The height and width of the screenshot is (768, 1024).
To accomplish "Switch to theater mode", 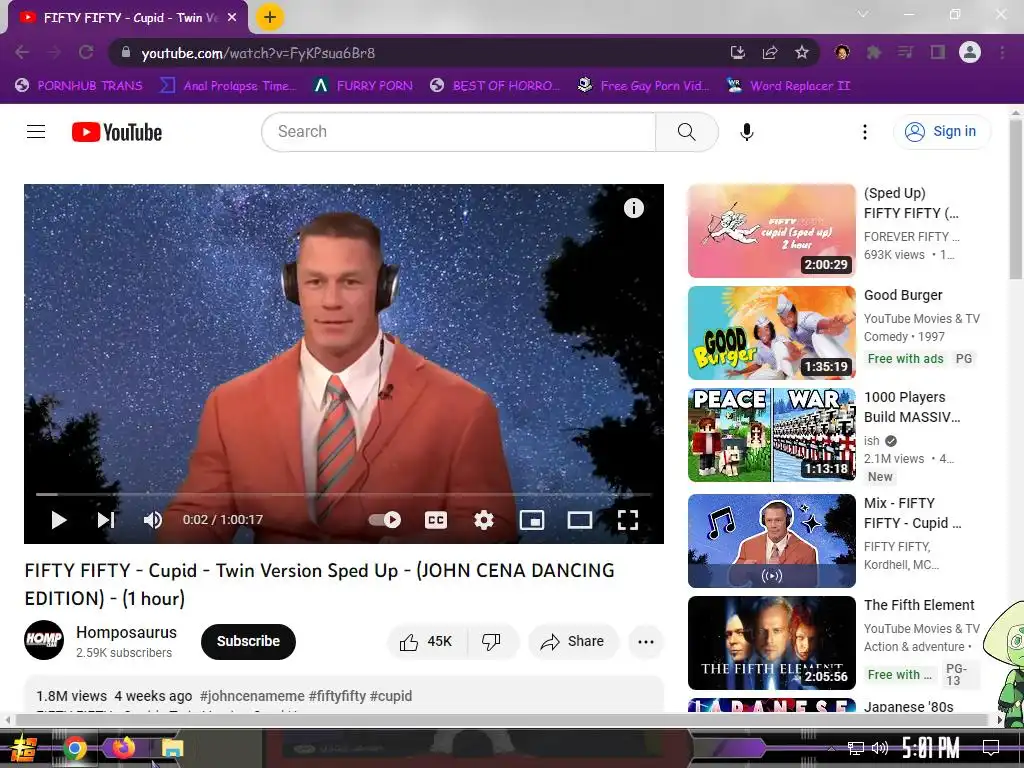I will pos(579,520).
